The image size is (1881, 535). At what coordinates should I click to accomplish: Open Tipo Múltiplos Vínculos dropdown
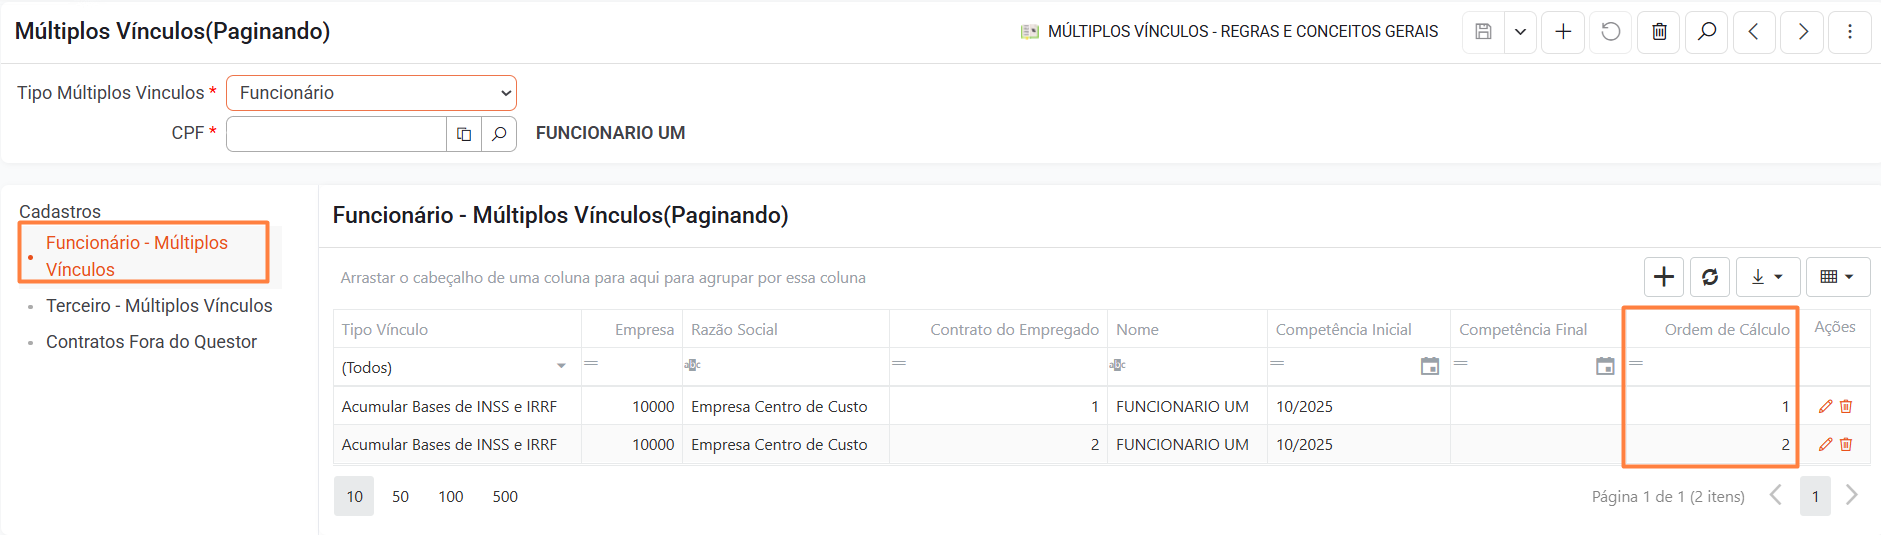pyautogui.click(x=371, y=93)
